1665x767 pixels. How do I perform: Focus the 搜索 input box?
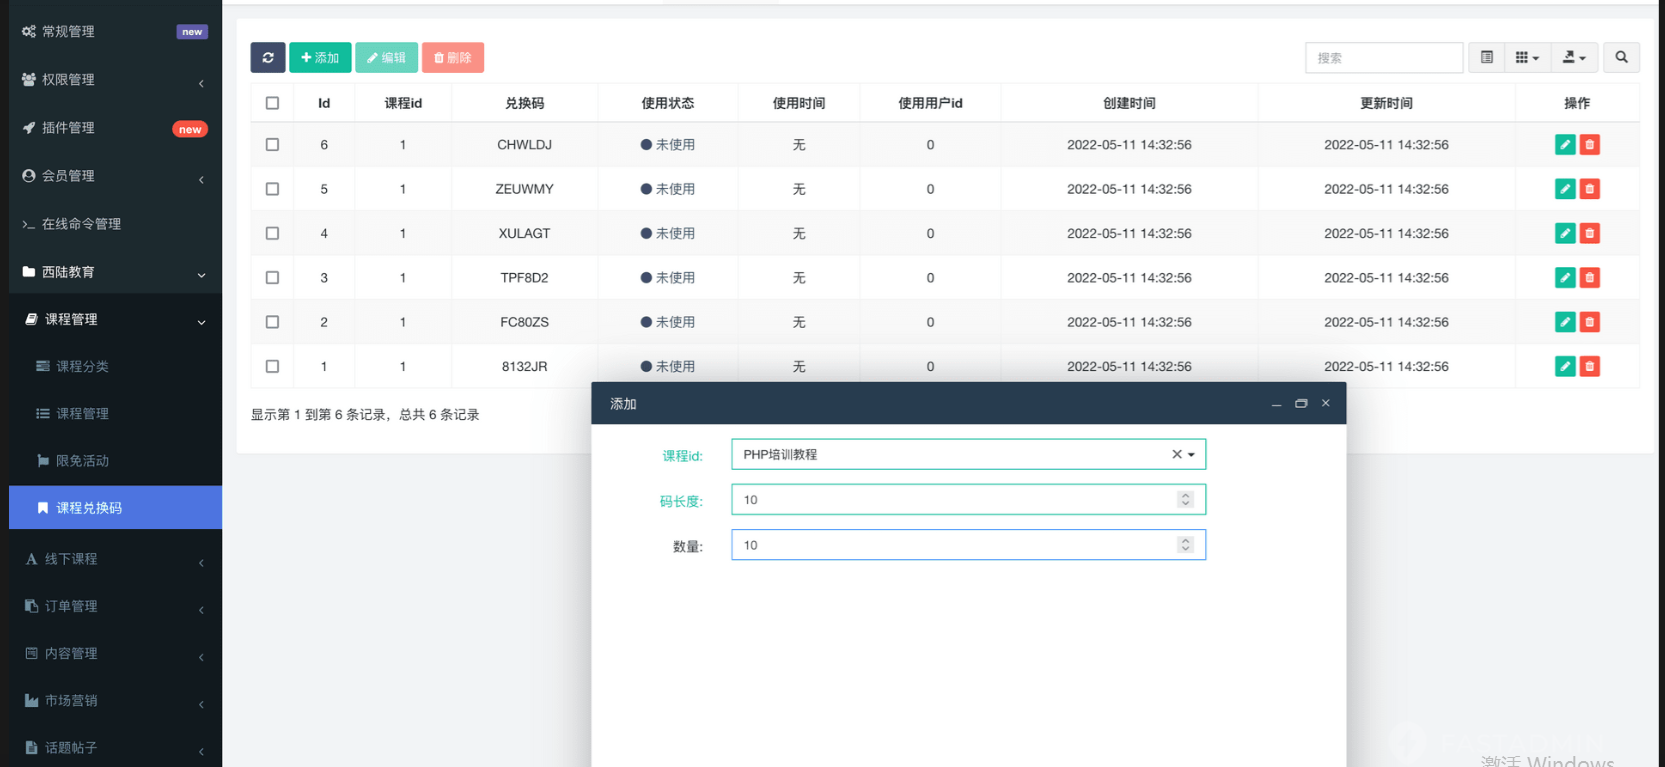pyautogui.click(x=1384, y=58)
